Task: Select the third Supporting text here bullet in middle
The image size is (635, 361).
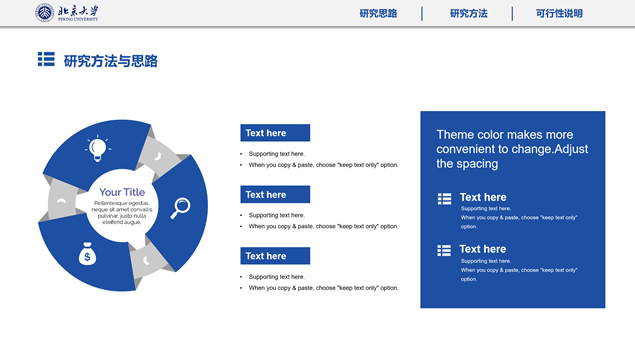Action: tap(277, 277)
